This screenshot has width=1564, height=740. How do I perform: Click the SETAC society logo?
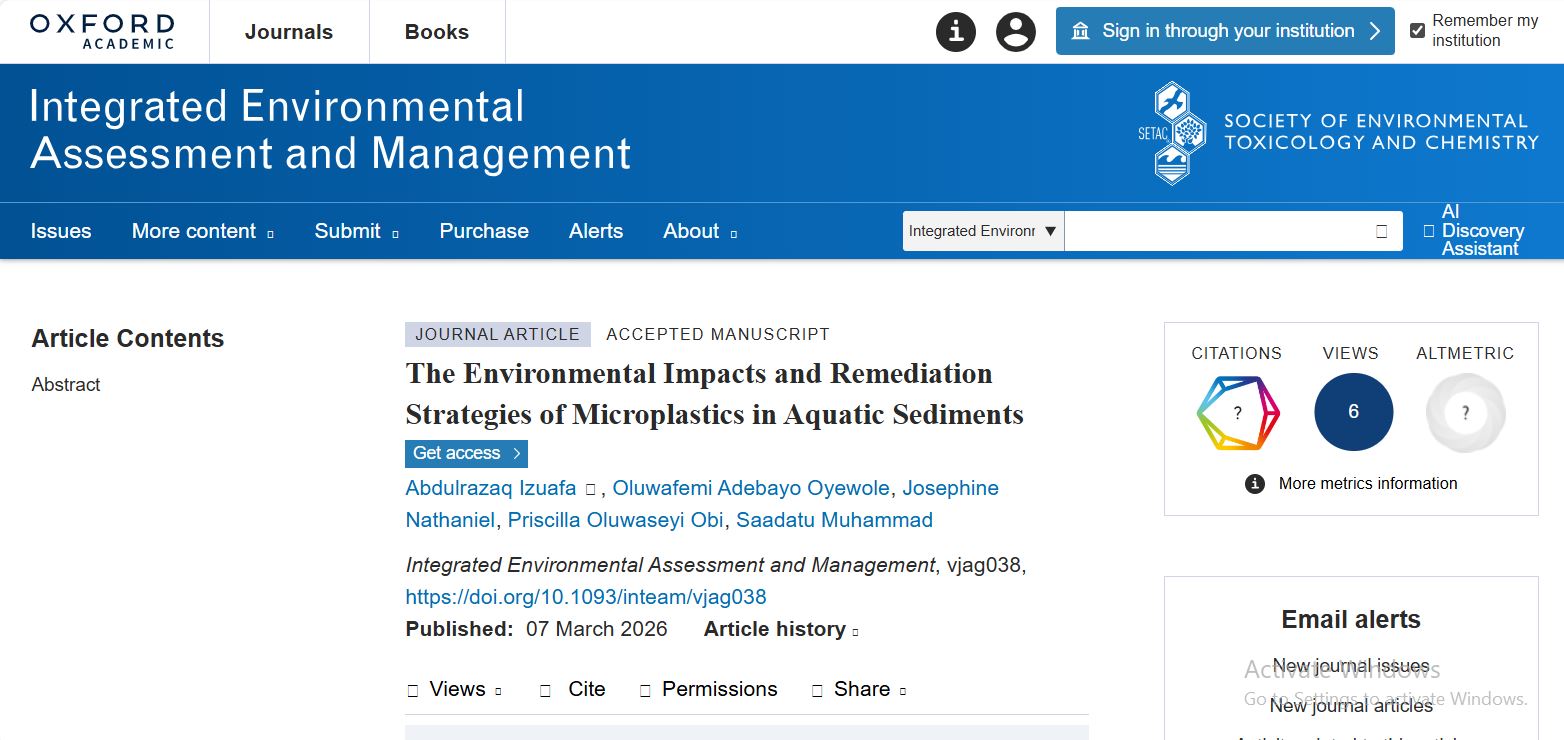coord(1337,132)
